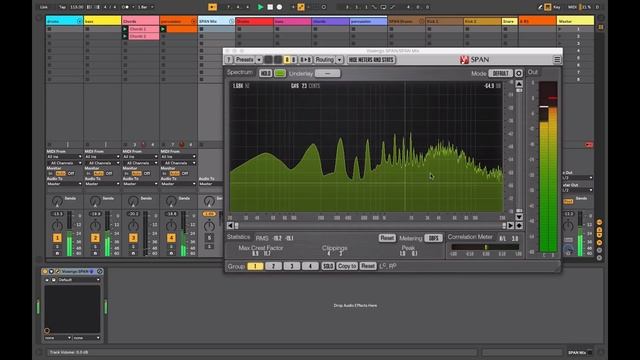Open the Default preset dropdown in device

[78, 280]
